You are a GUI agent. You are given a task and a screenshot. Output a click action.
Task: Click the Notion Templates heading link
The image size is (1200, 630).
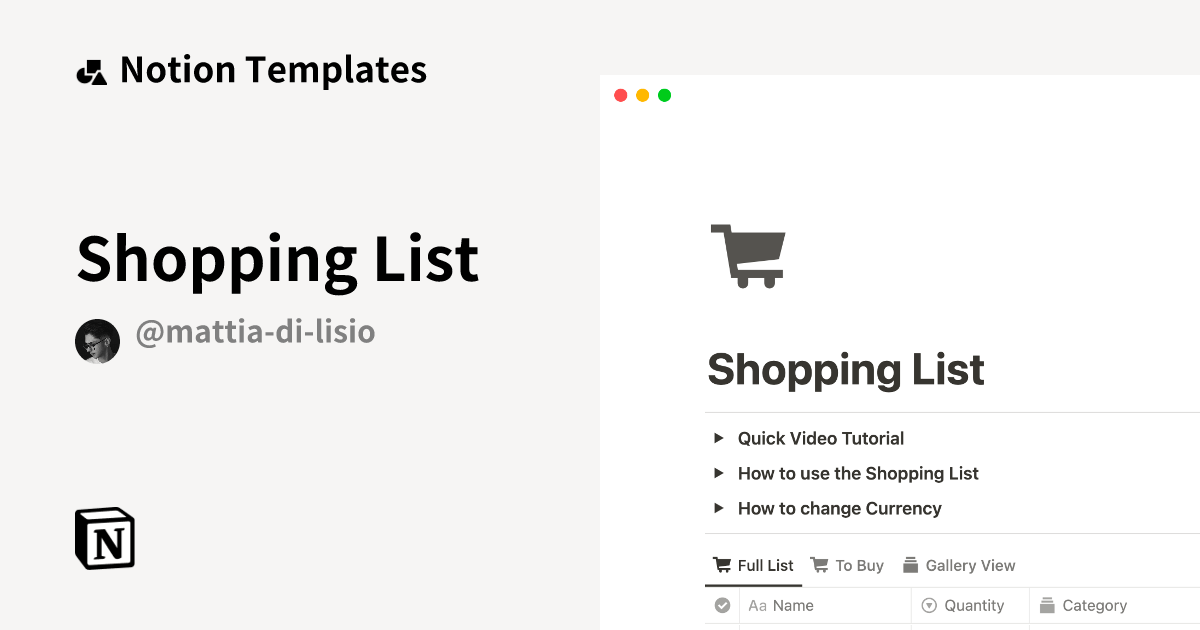(273, 70)
